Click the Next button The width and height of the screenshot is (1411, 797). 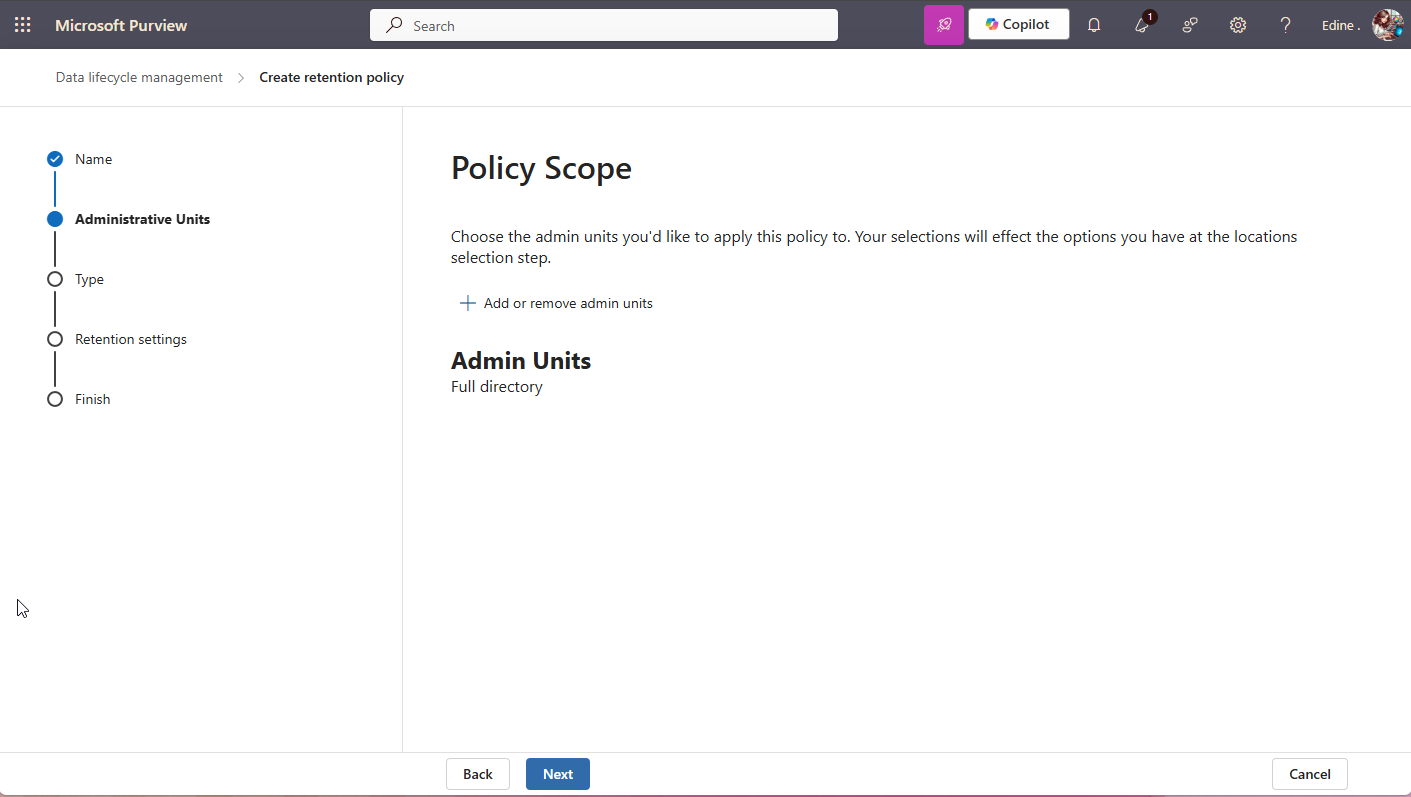(557, 773)
